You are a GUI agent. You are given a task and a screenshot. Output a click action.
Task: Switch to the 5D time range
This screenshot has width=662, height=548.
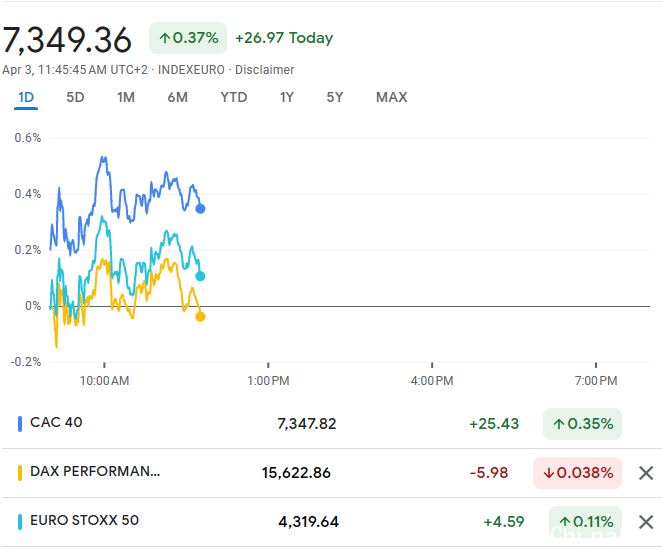pos(75,98)
